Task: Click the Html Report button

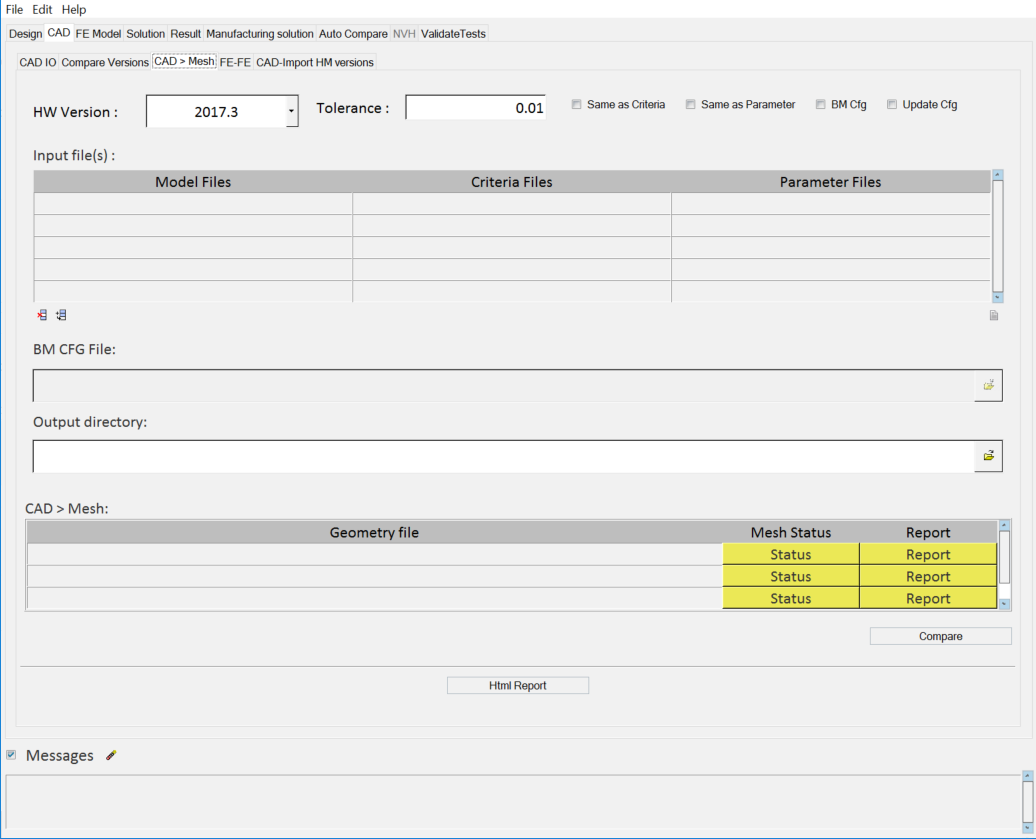Action: point(517,686)
